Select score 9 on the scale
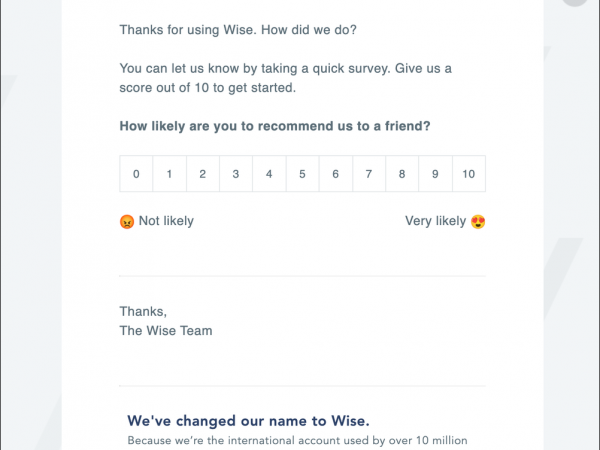 (435, 174)
